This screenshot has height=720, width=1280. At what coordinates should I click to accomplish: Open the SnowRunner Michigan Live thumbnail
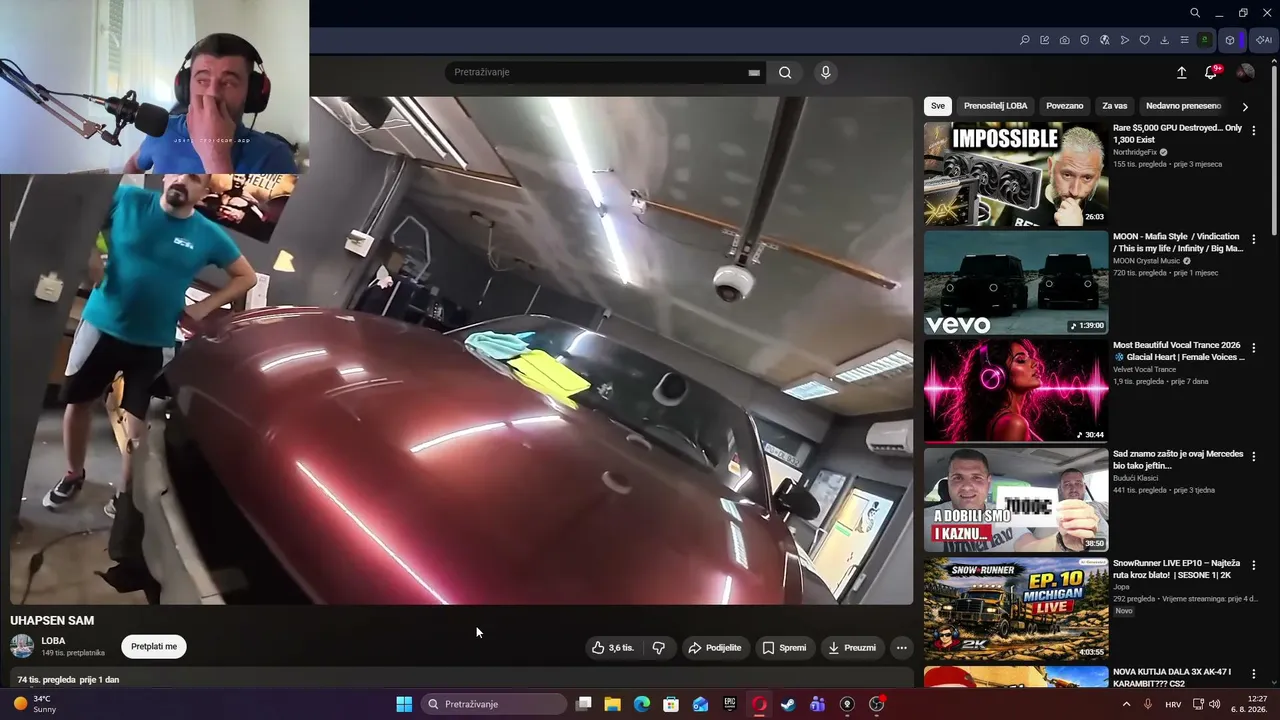click(x=1016, y=609)
